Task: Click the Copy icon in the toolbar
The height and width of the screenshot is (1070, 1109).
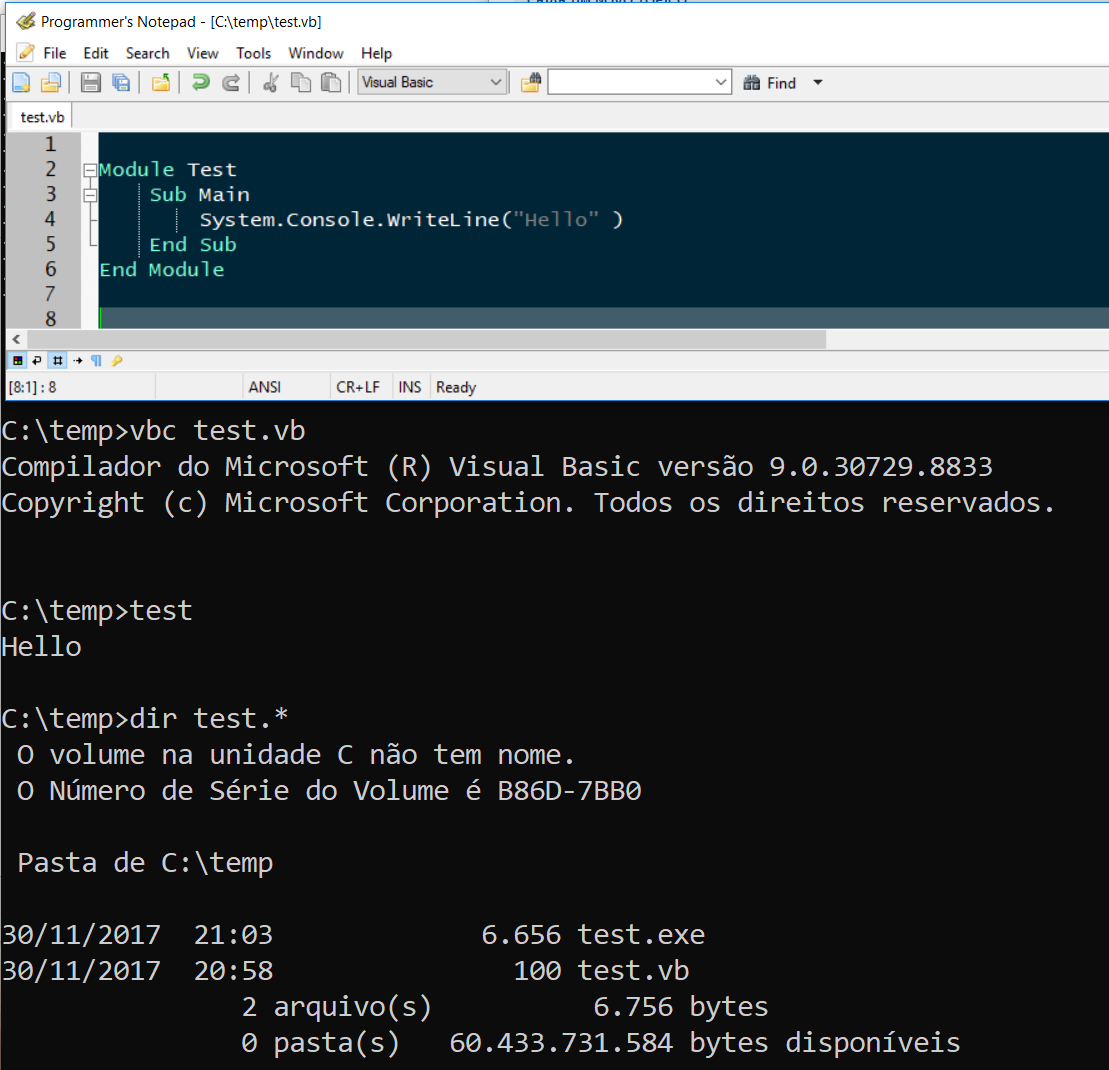Action: tap(301, 83)
